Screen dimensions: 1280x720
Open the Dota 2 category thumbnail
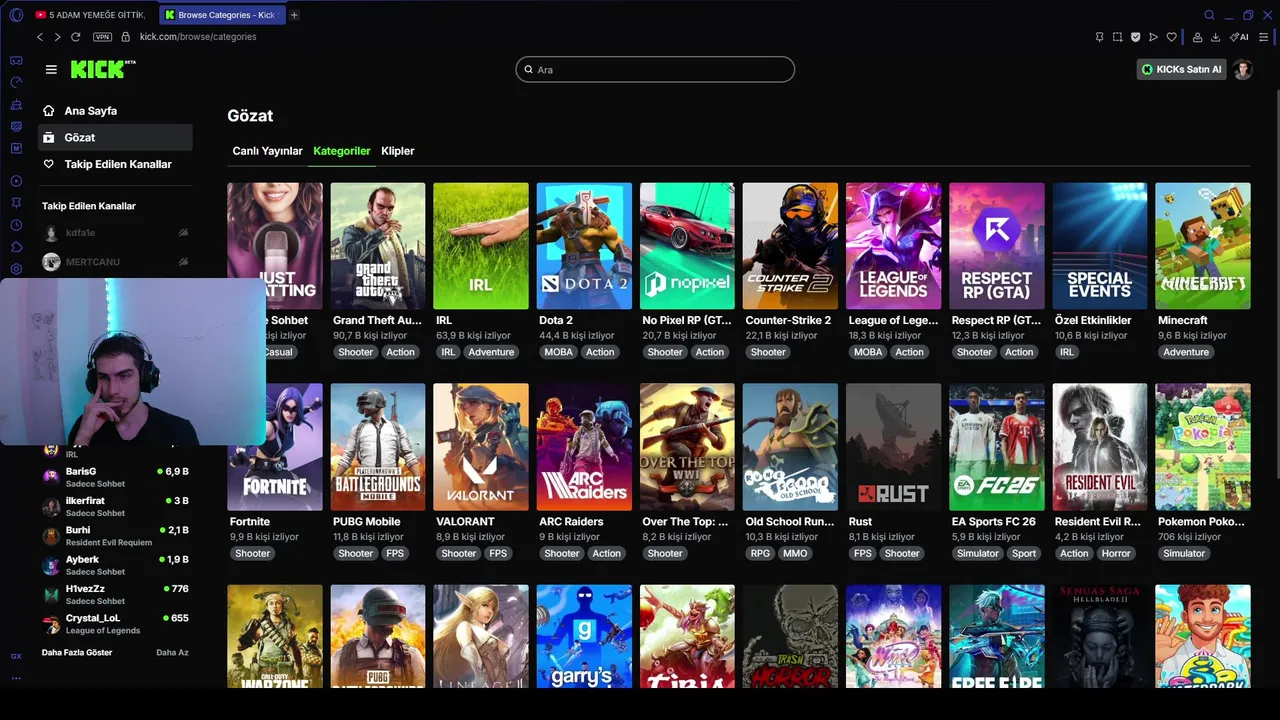[584, 246]
